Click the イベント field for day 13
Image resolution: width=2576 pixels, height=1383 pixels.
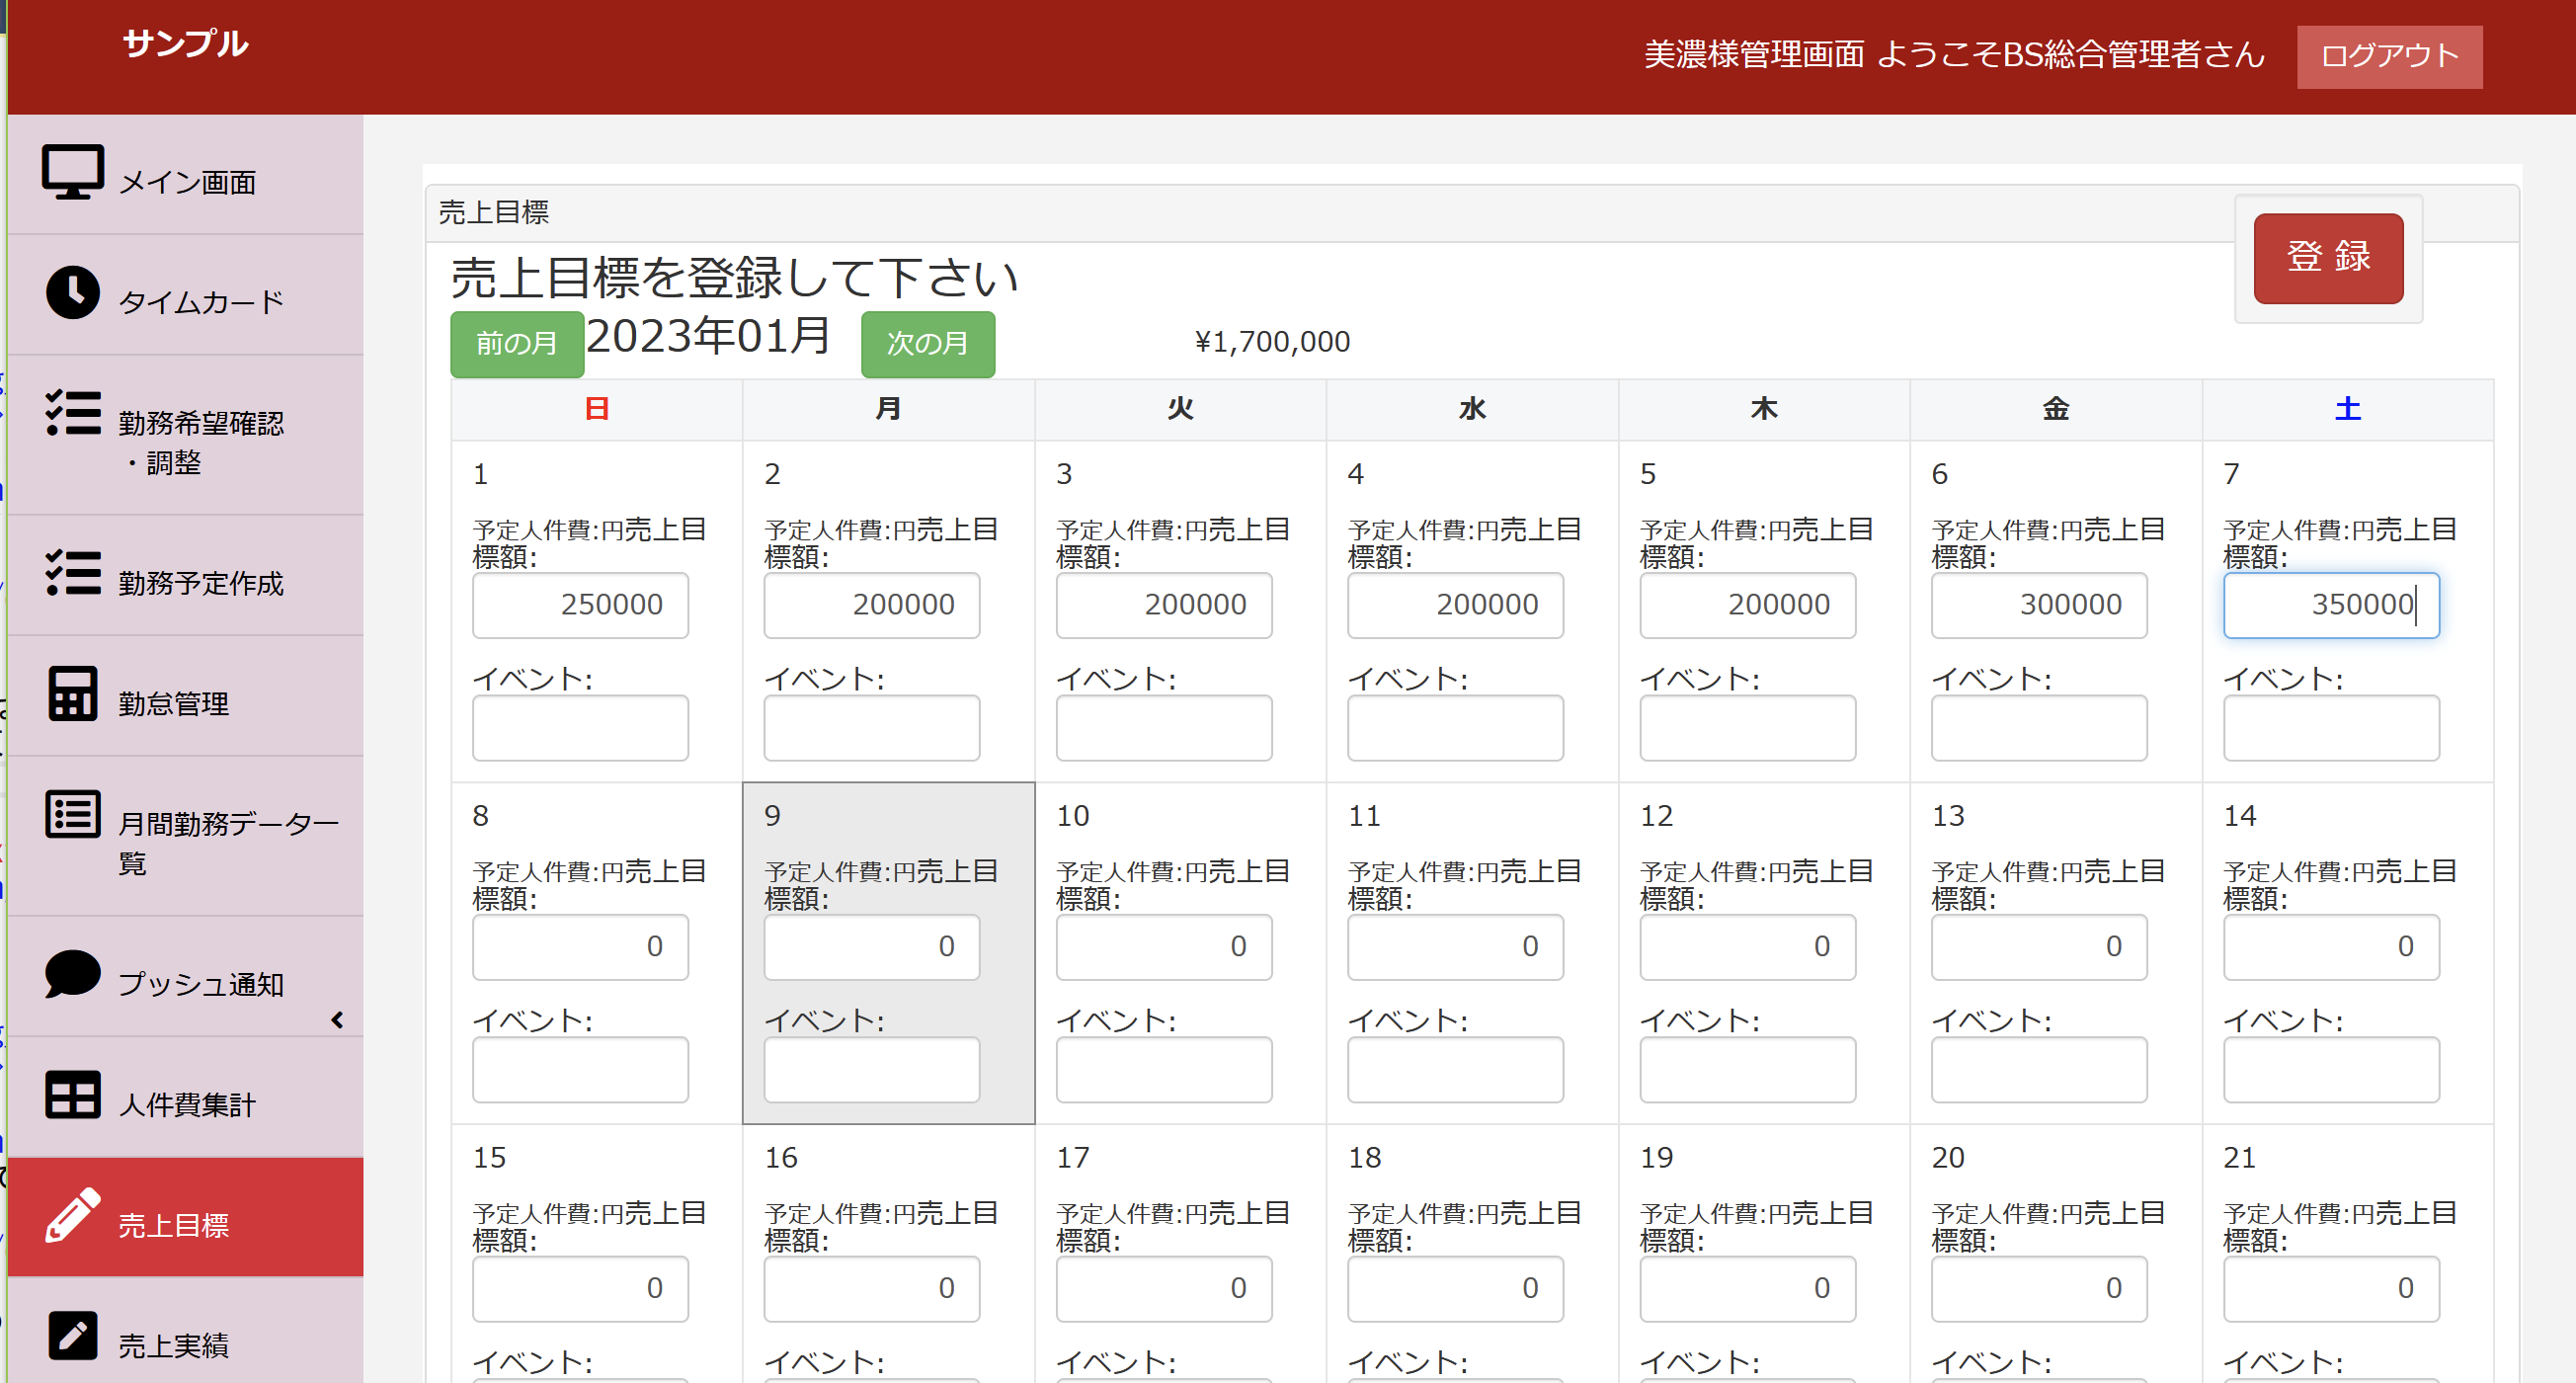[x=2039, y=1070]
